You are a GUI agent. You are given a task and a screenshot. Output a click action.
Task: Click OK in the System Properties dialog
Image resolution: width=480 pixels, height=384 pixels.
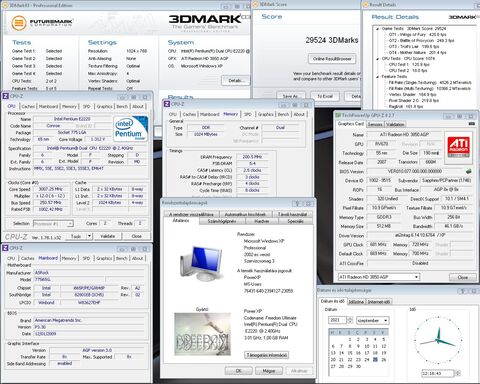click(x=239, y=371)
